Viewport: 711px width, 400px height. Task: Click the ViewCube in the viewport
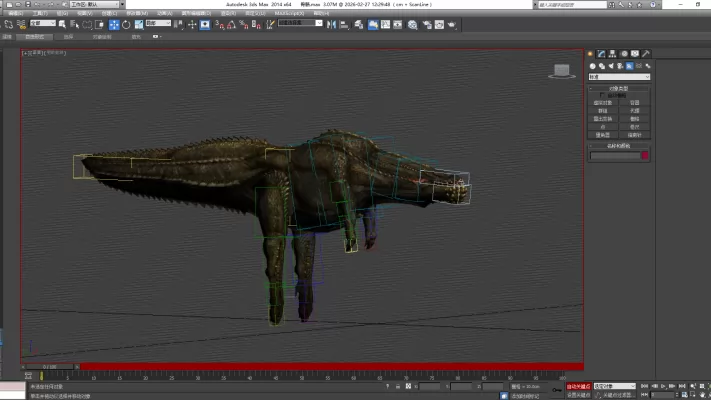click(x=562, y=71)
